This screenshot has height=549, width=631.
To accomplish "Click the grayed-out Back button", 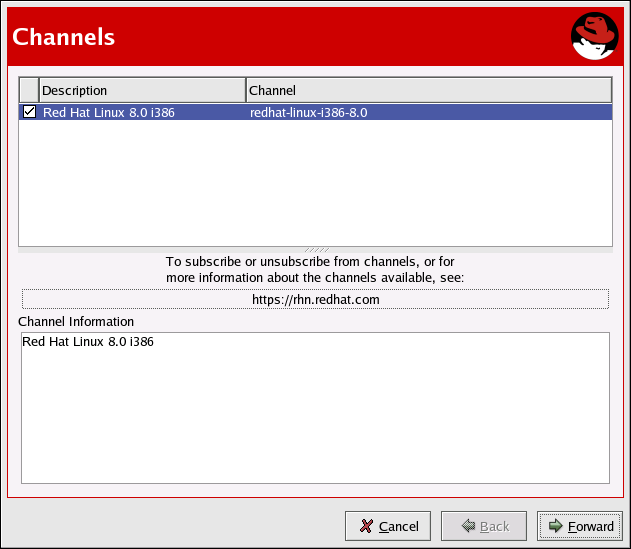I will pyautogui.click(x=484, y=526).
